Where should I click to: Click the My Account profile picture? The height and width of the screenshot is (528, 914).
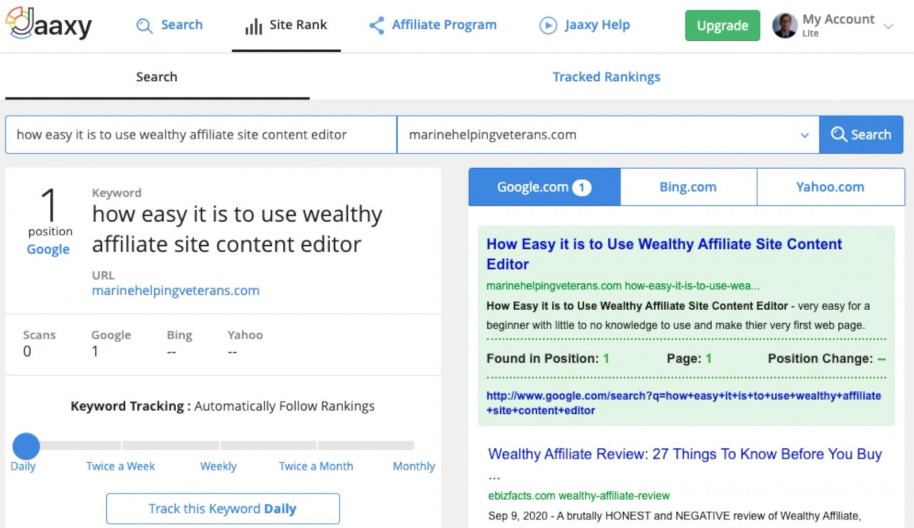(x=785, y=26)
